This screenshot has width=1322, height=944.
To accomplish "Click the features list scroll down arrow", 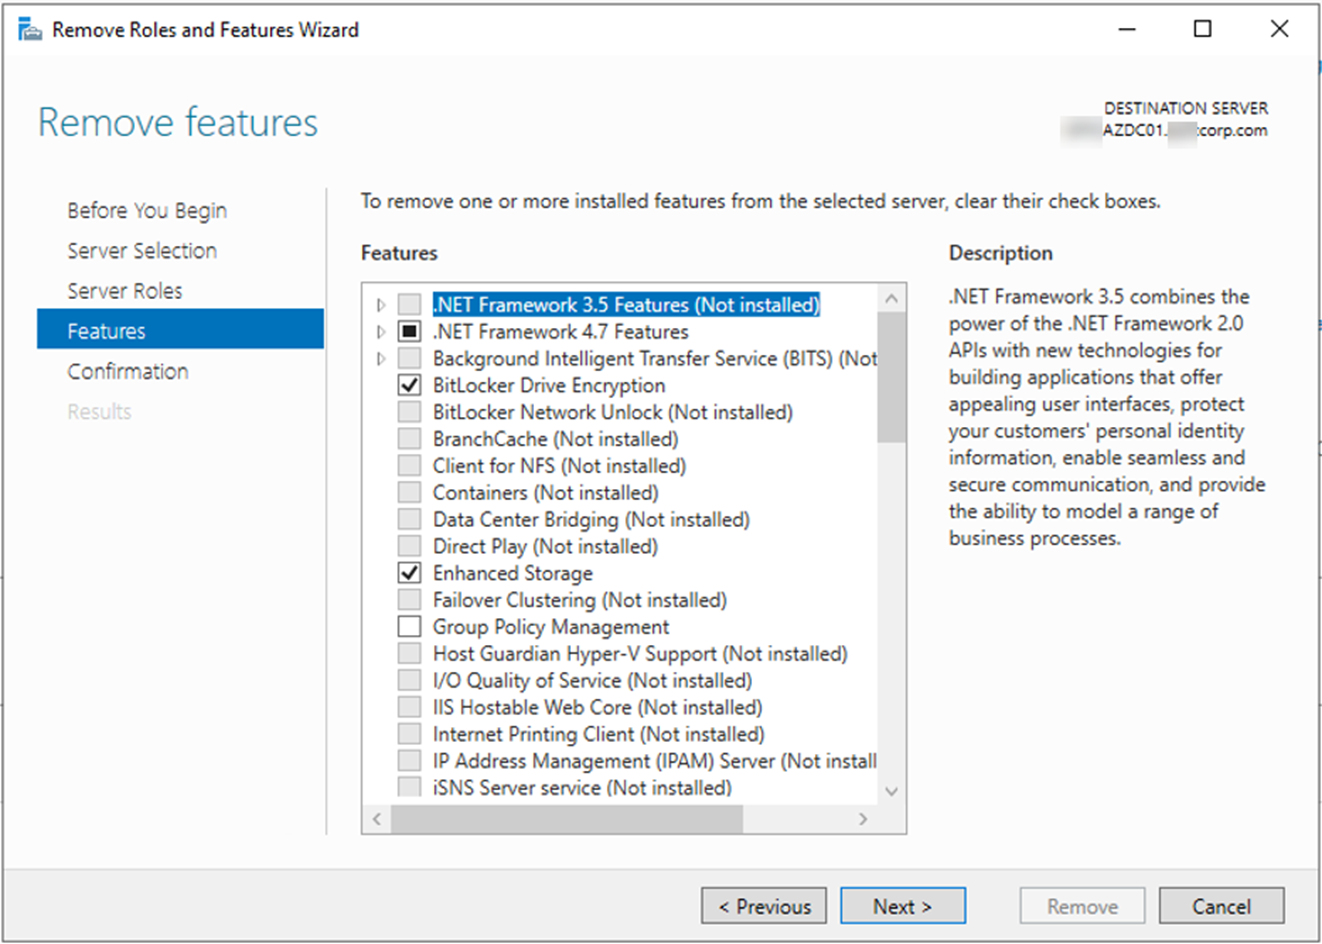I will (891, 791).
